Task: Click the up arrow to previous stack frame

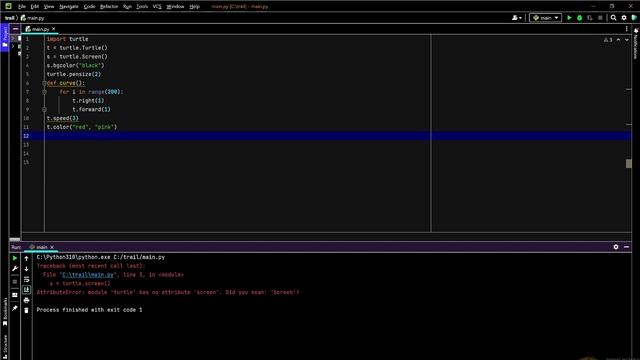Action: (x=27, y=258)
